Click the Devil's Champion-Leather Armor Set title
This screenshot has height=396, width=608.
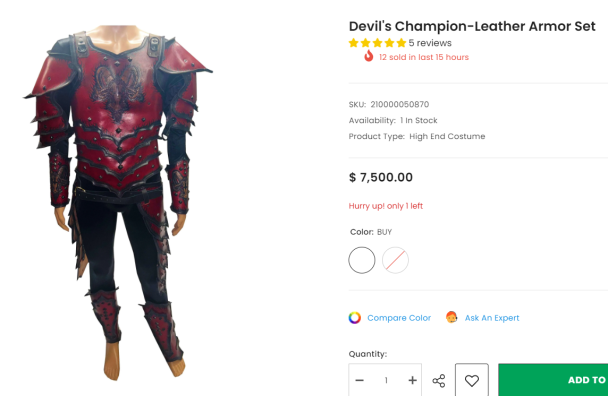click(x=472, y=26)
